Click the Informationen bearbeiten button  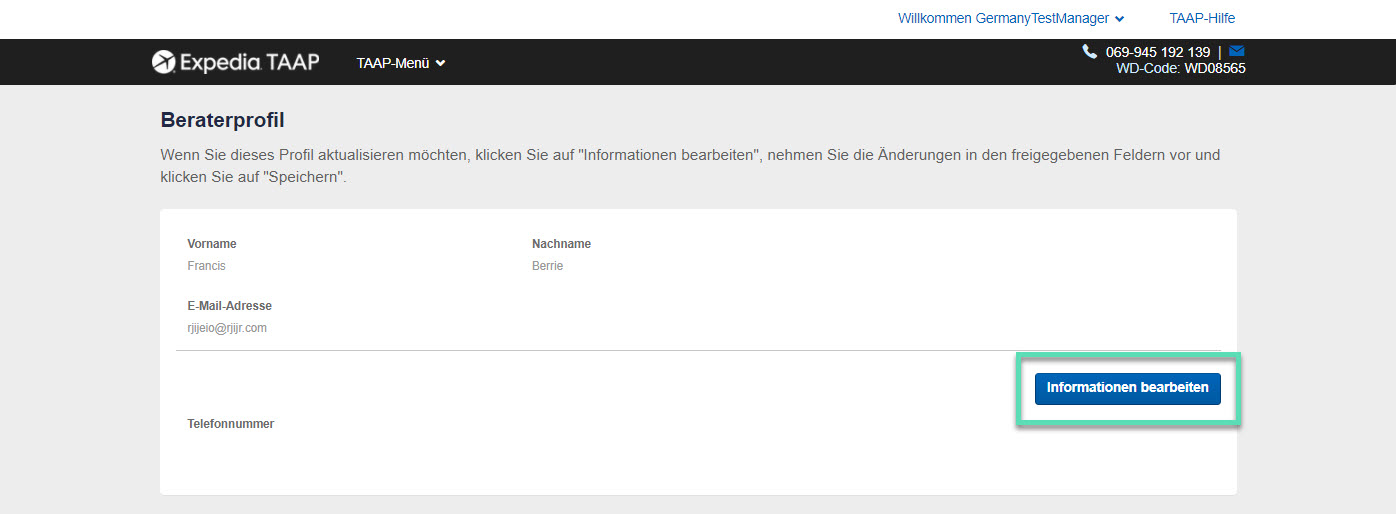click(1127, 388)
